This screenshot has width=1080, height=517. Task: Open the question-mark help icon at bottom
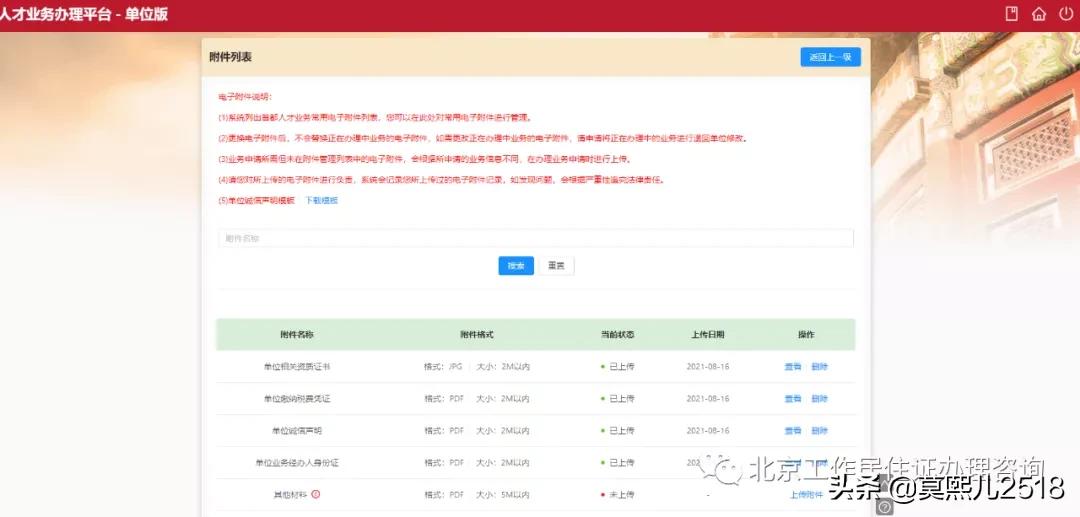tap(886, 507)
